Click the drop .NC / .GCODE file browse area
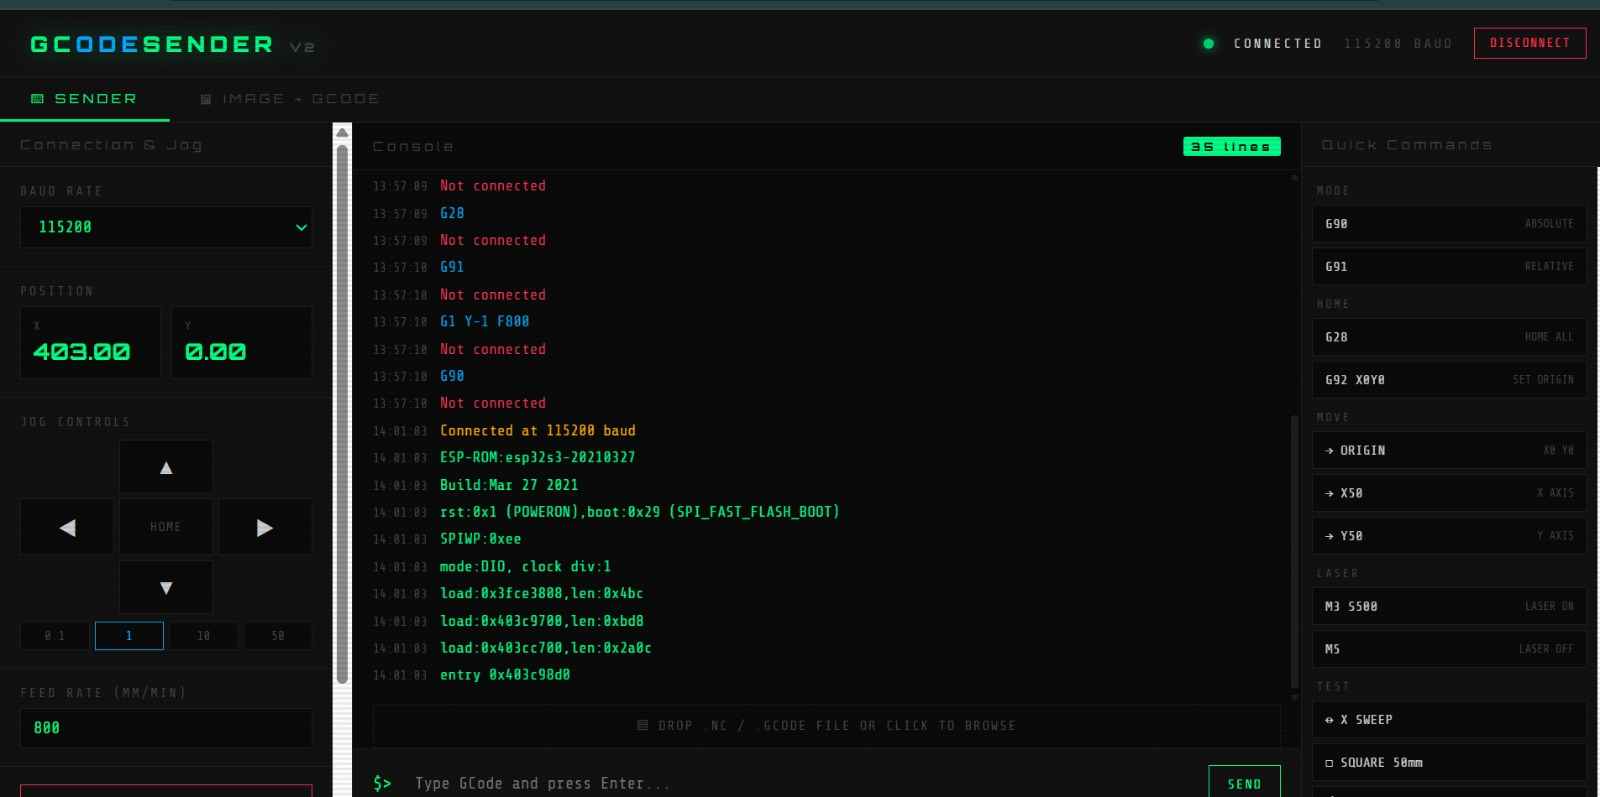The height and width of the screenshot is (797, 1600). pos(826,725)
